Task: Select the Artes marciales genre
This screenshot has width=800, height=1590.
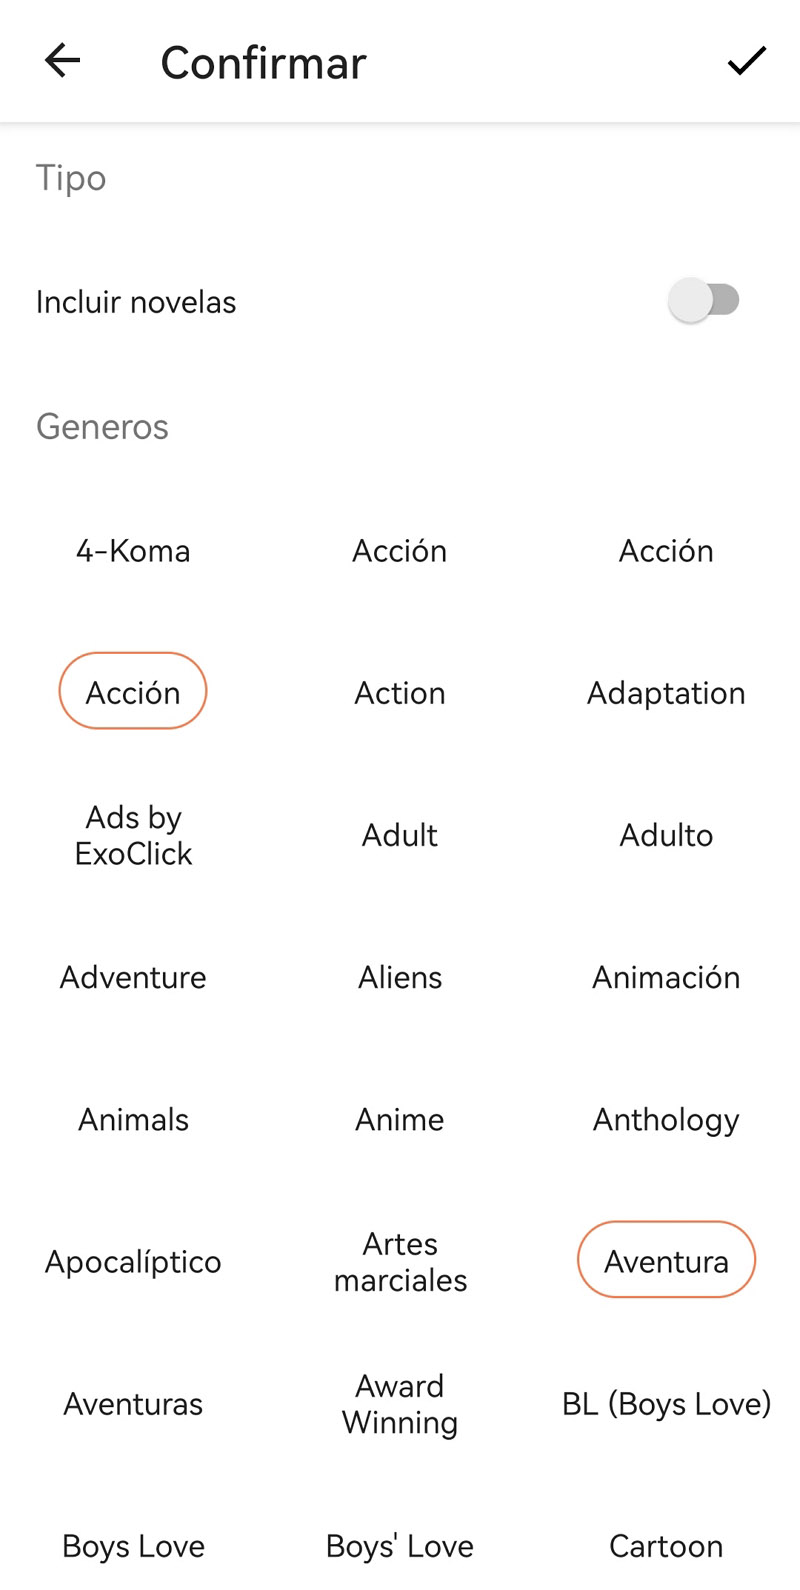Action: tap(400, 1262)
